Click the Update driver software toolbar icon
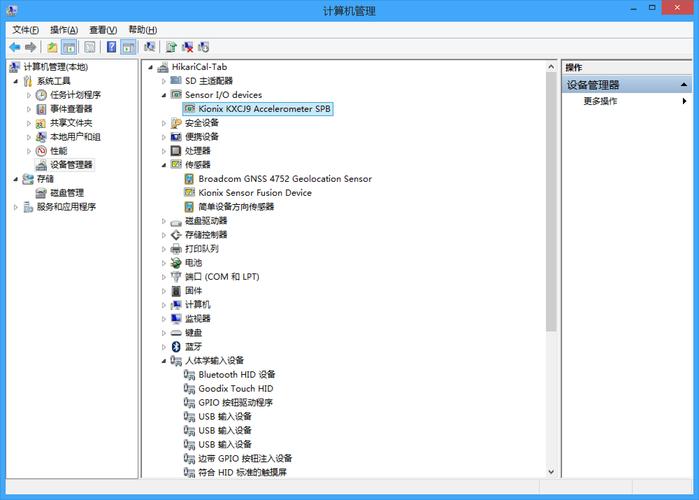This screenshot has height=500, width=699. (x=171, y=47)
